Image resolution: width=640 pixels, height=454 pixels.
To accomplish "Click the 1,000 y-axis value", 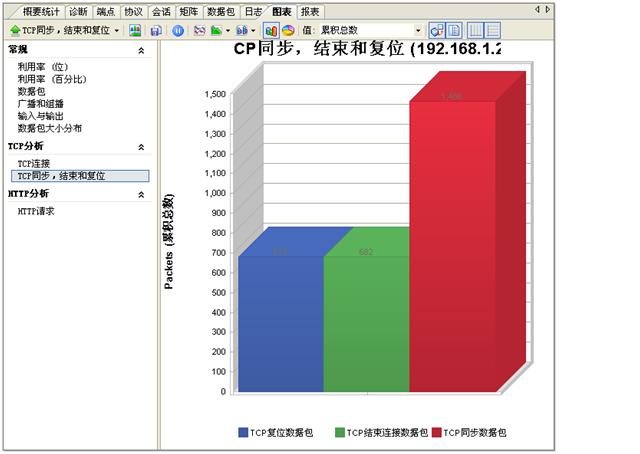I will [x=215, y=193].
